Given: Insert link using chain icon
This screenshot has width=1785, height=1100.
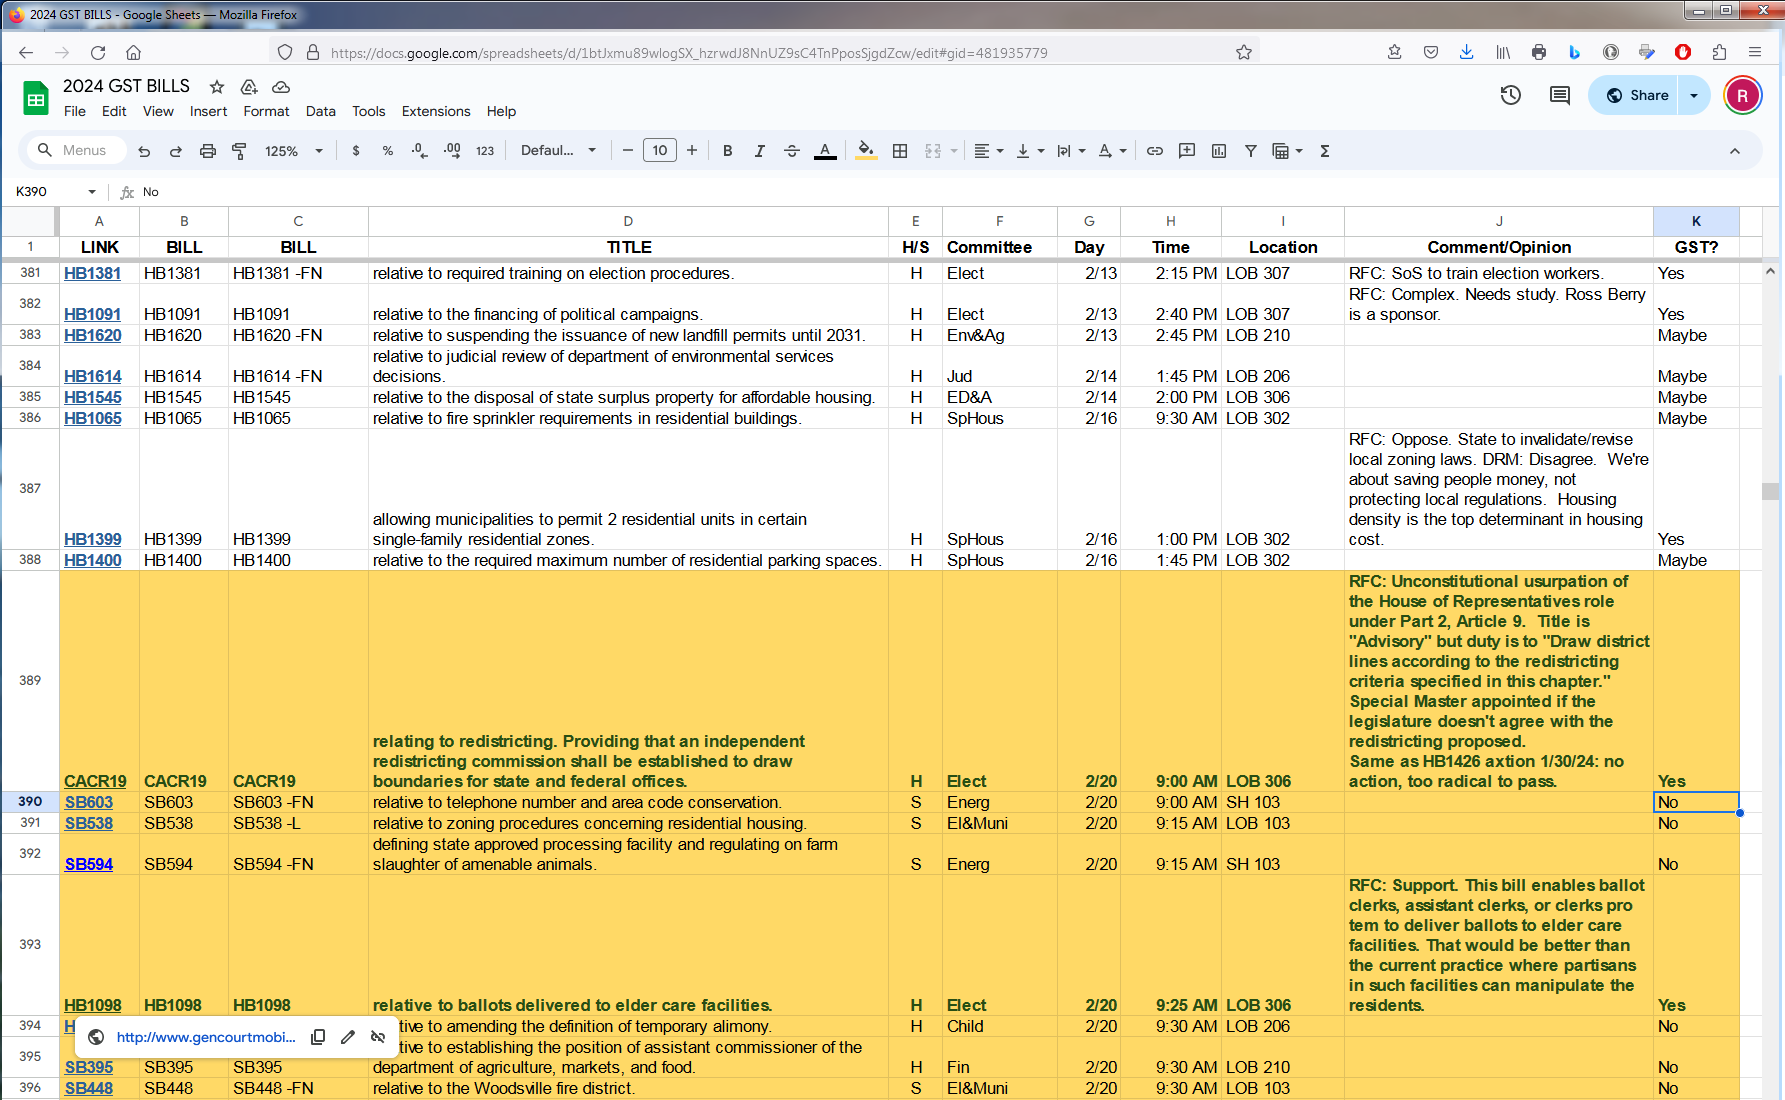Looking at the screenshot, I should click(x=1154, y=151).
